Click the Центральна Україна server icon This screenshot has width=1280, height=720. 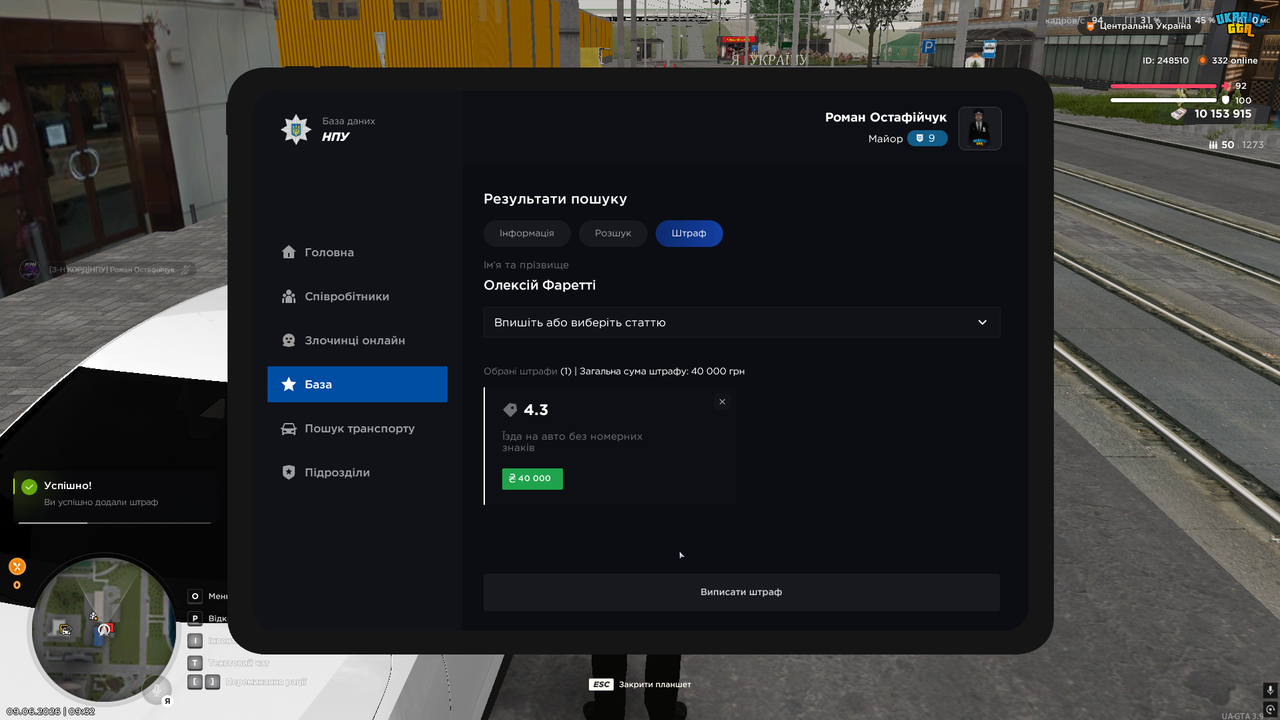pos(1092,26)
